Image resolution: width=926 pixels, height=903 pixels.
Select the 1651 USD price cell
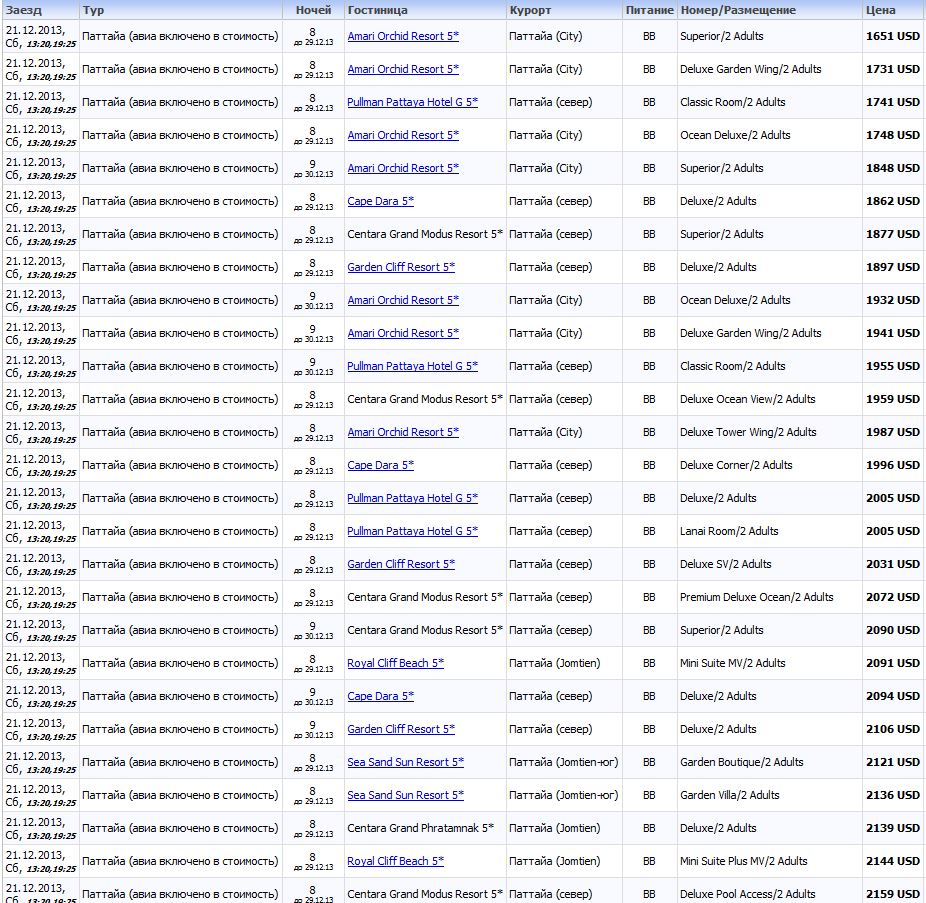click(892, 36)
